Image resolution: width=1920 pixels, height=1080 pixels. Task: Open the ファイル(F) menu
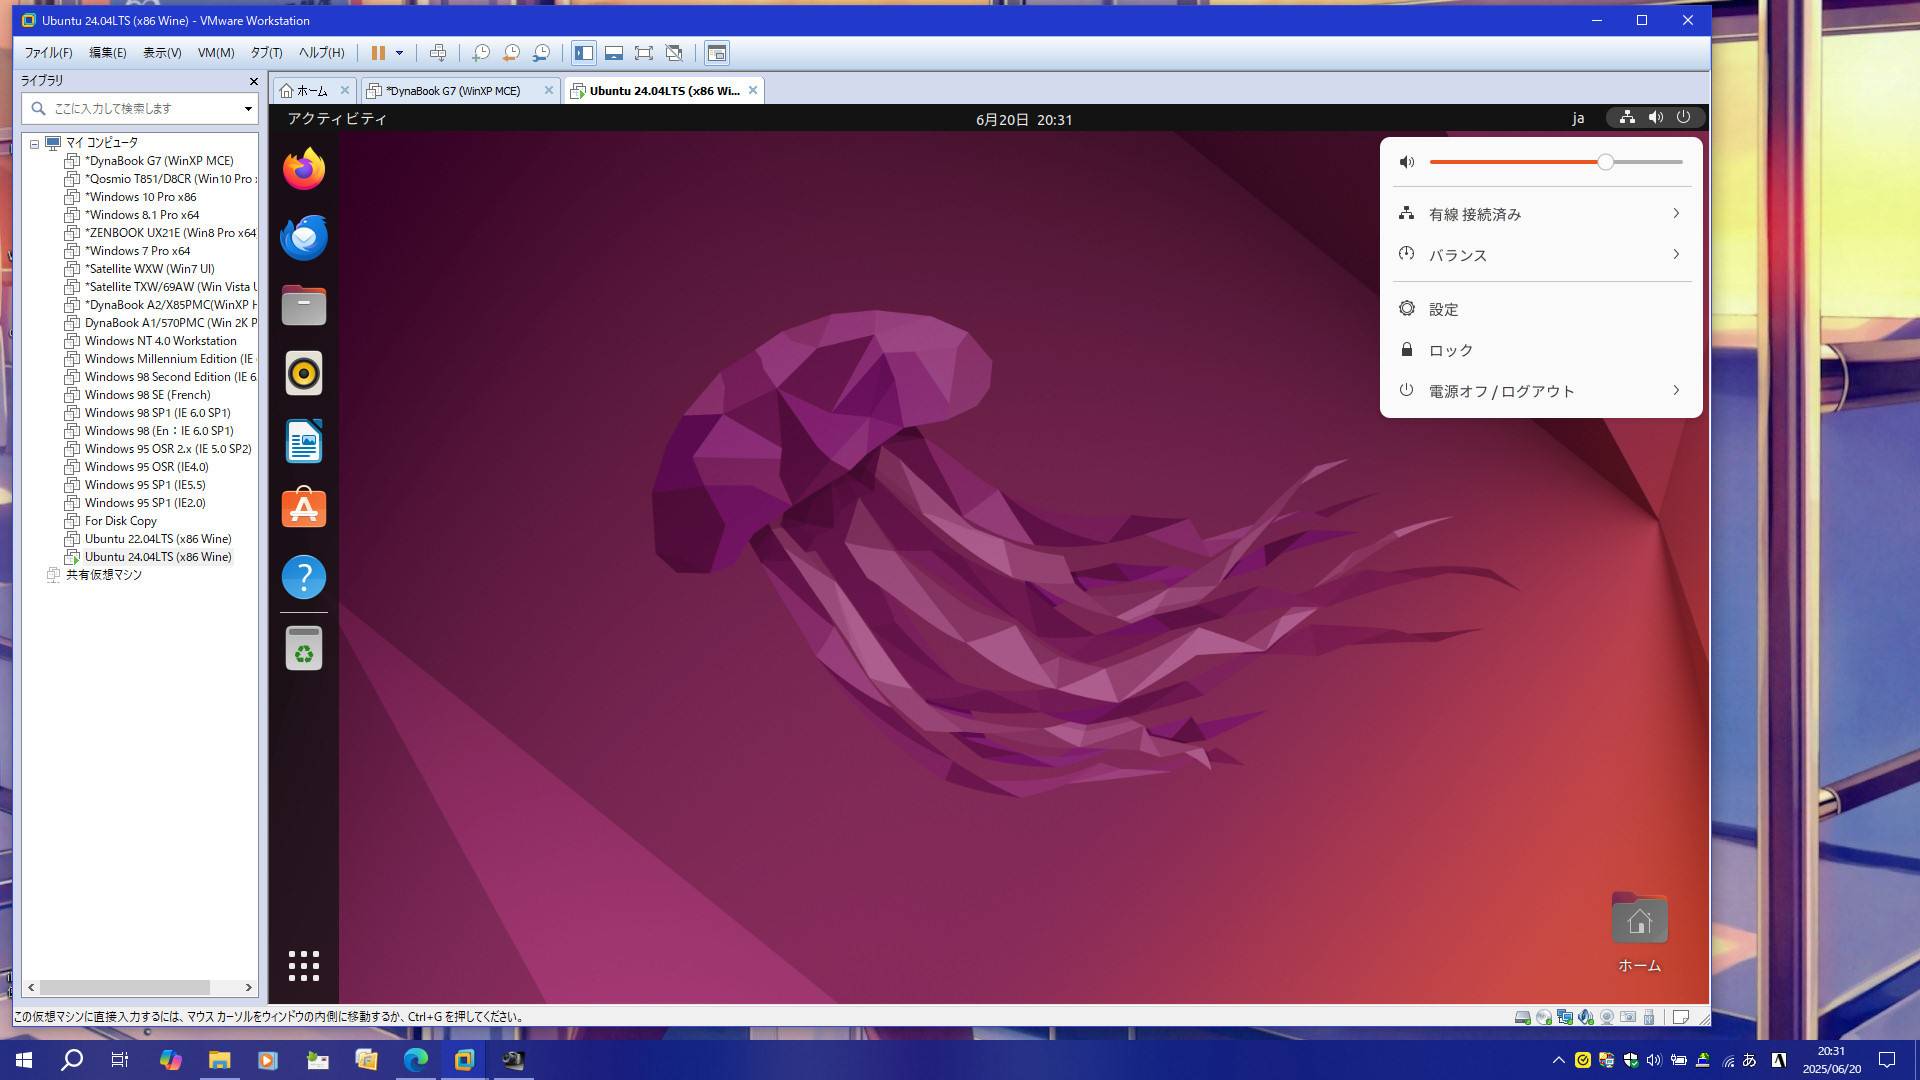(x=48, y=53)
